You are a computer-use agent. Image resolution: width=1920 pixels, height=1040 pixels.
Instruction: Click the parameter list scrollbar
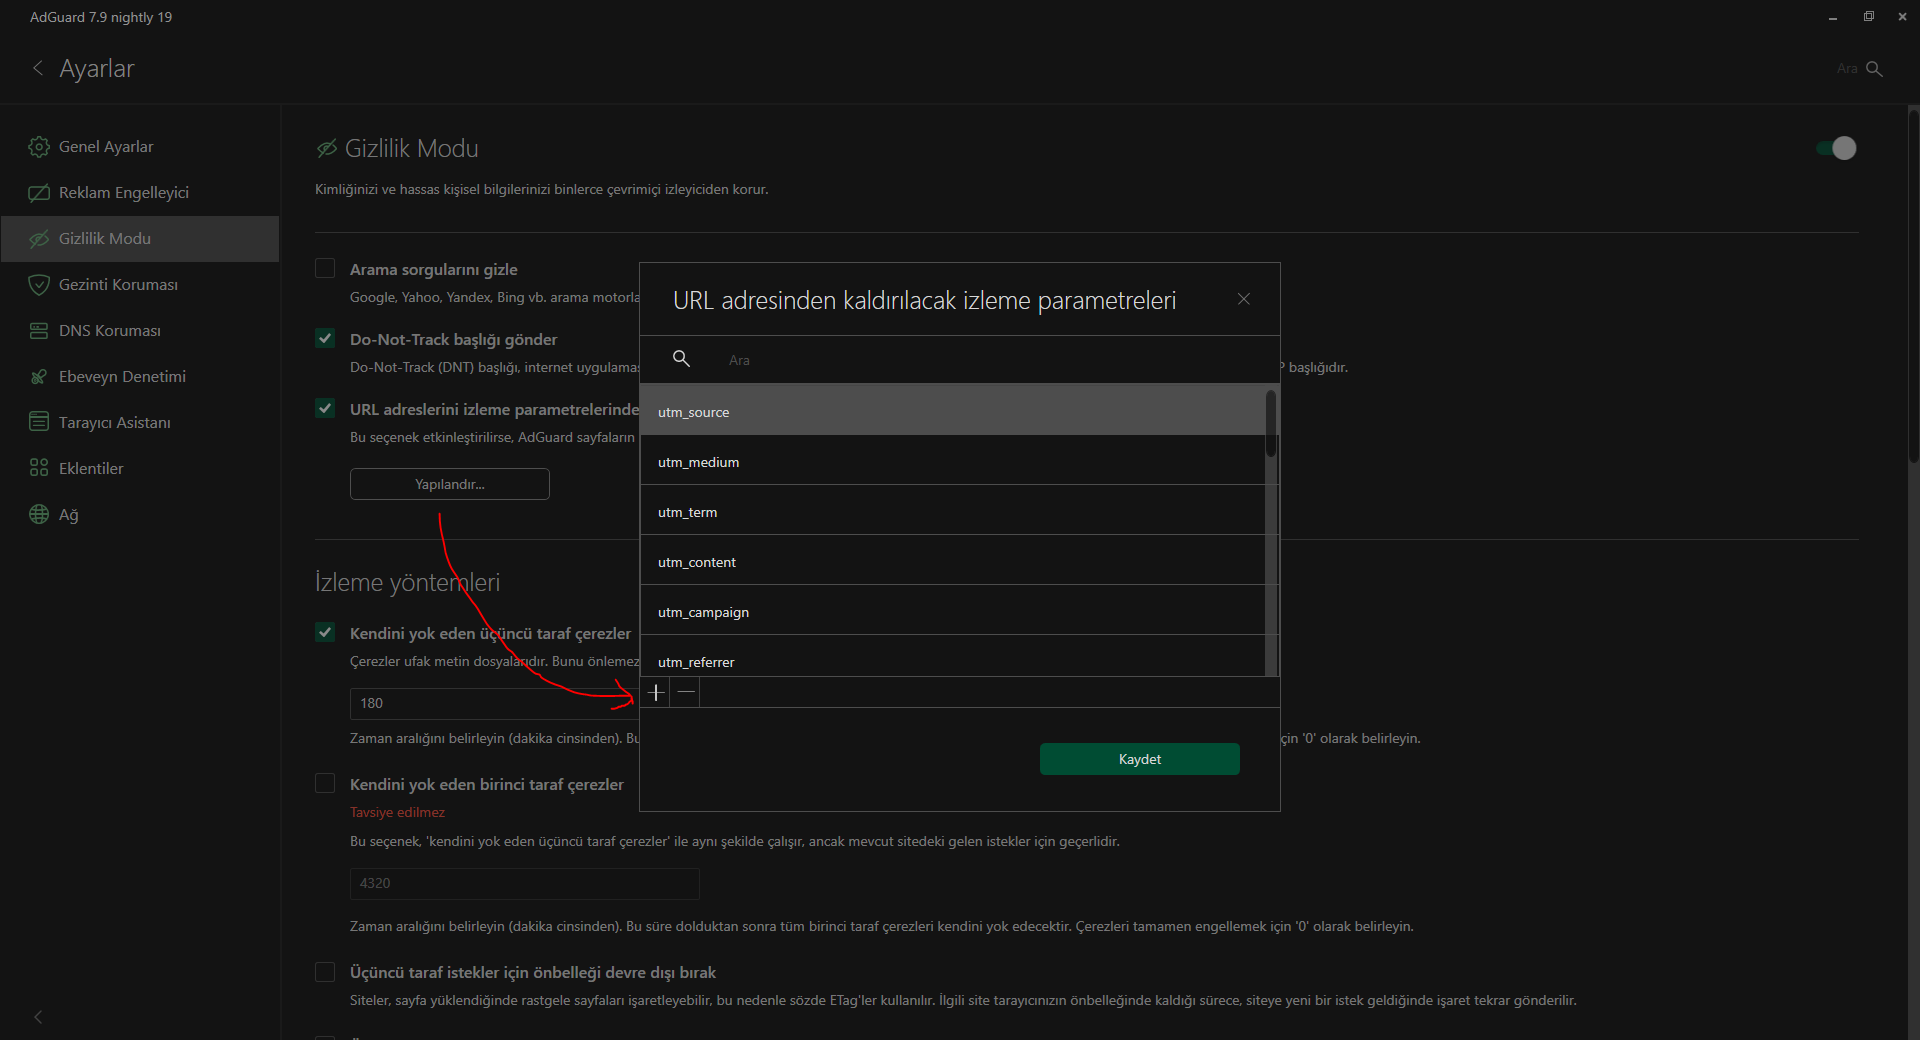pyautogui.click(x=1271, y=424)
